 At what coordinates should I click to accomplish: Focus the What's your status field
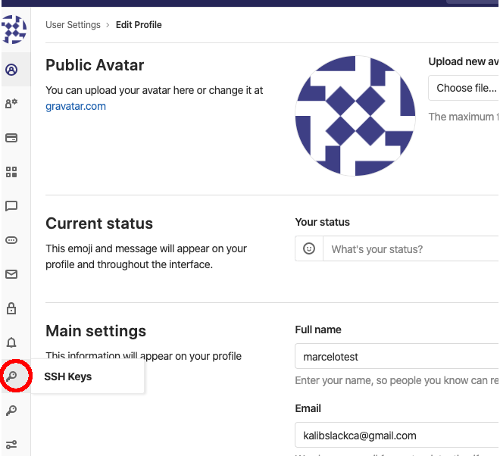[411, 249]
